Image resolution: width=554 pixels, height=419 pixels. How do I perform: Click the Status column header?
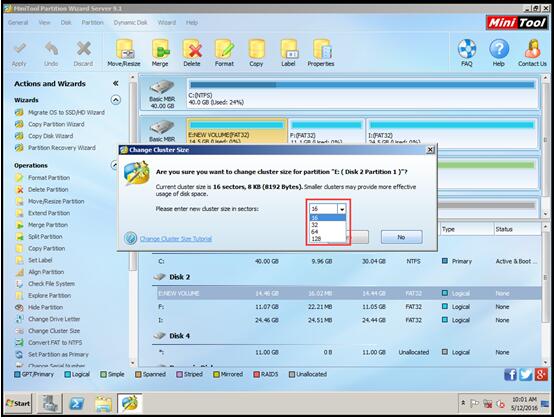tap(518, 229)
